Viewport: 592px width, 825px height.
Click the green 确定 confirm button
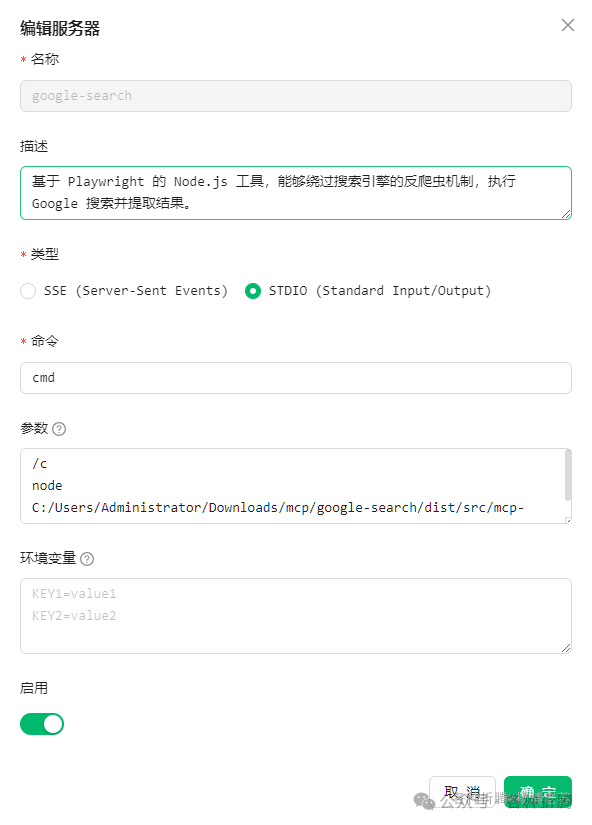tap(538, 792)
